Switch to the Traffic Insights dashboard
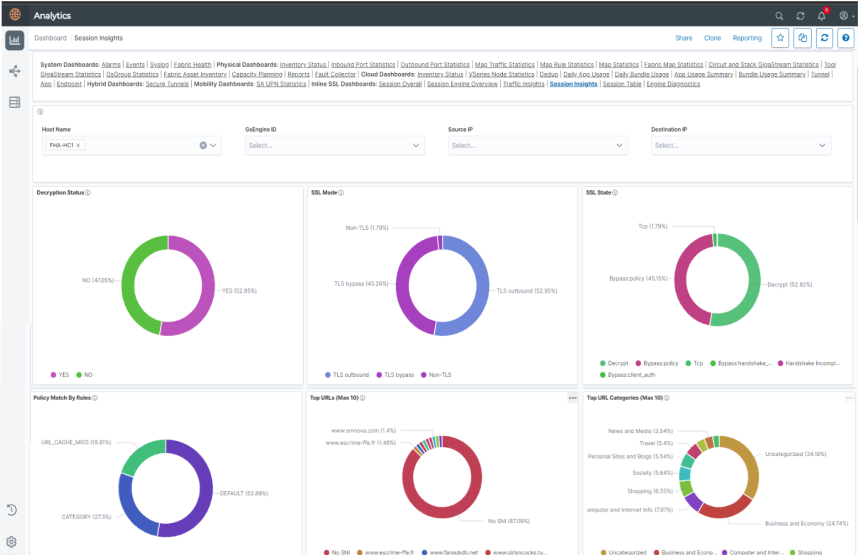The width and height of the screenshot is (859, 555). click(x=523, y=84)
